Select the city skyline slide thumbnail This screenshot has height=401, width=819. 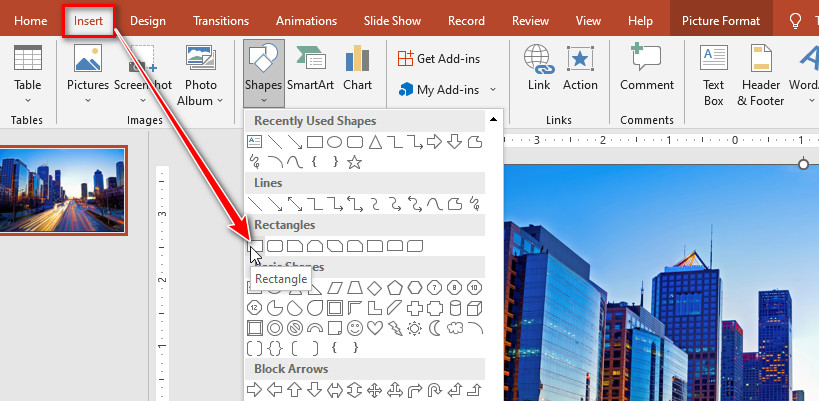(x=62, y=190)
